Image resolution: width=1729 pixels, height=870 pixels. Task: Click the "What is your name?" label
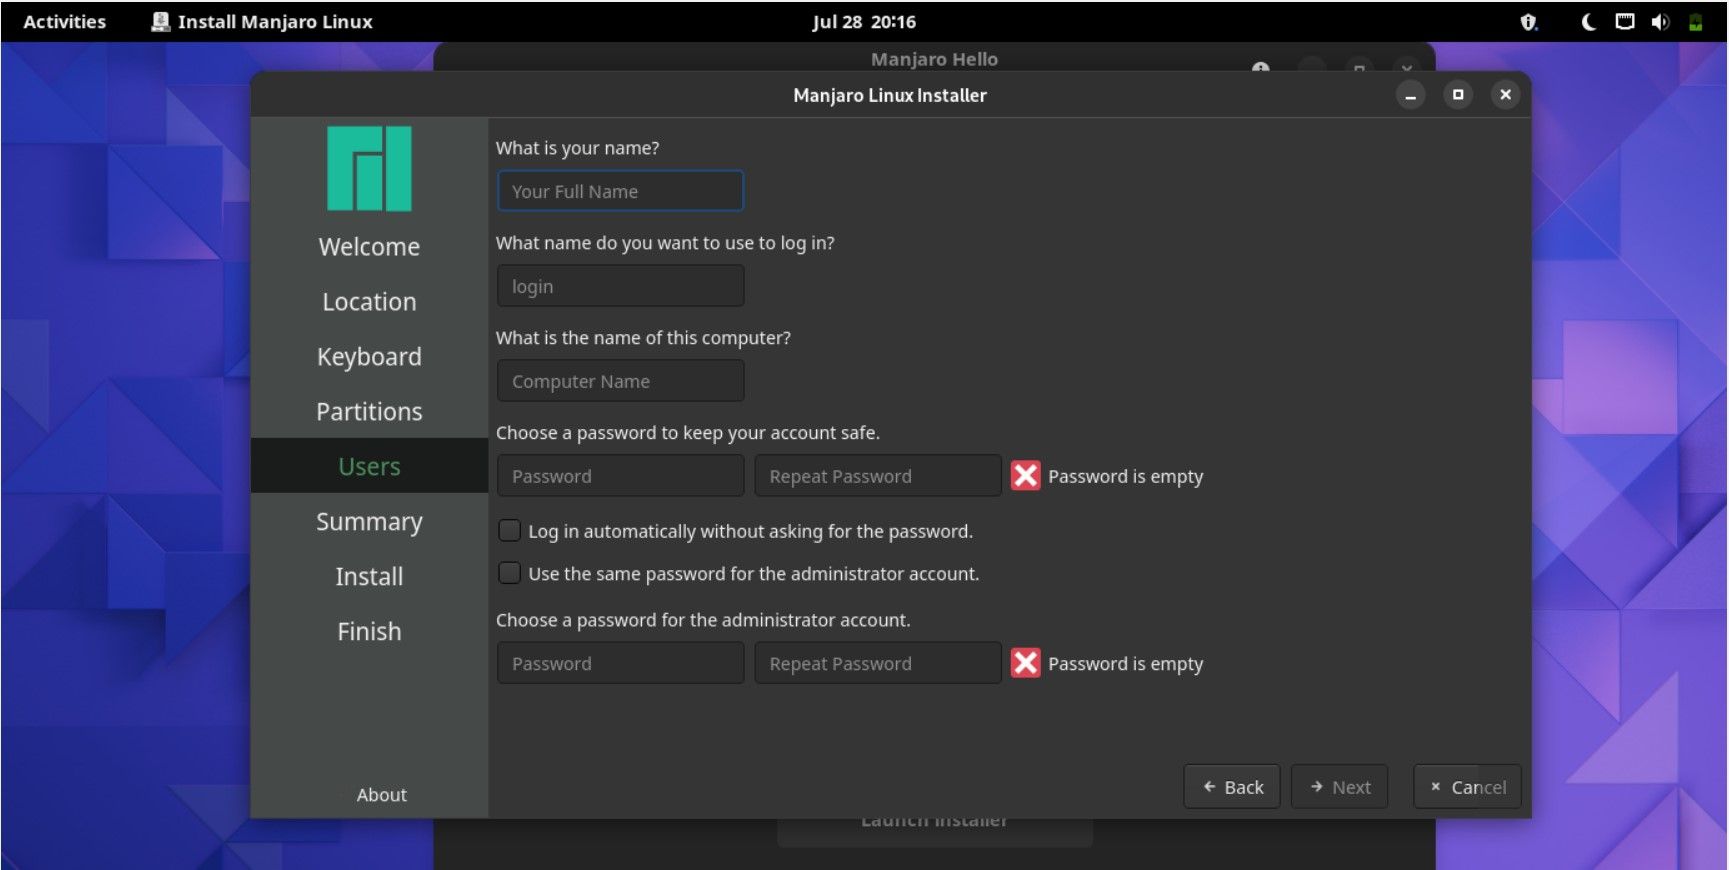point(577,148)
